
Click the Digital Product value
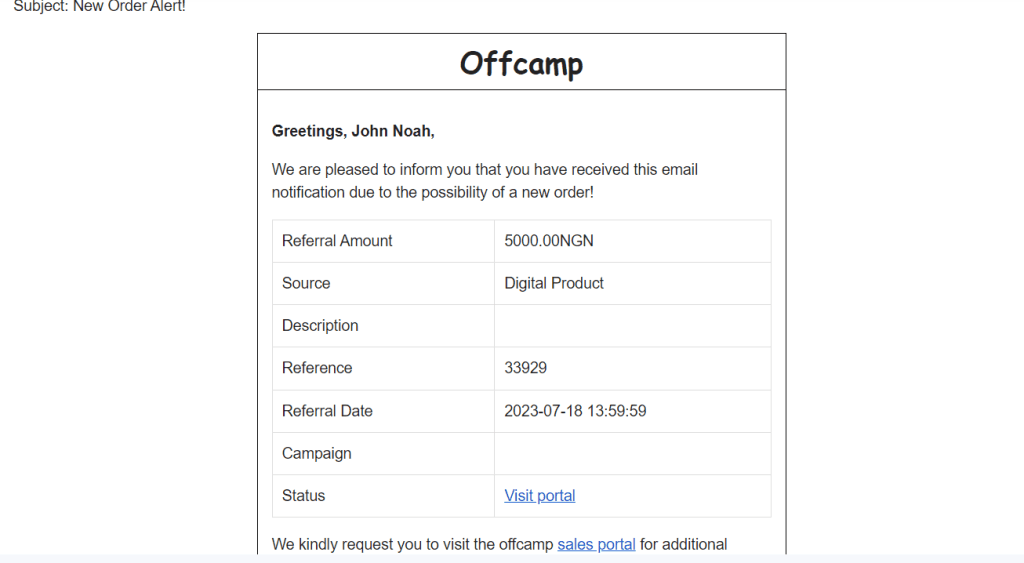click(554, 283)
